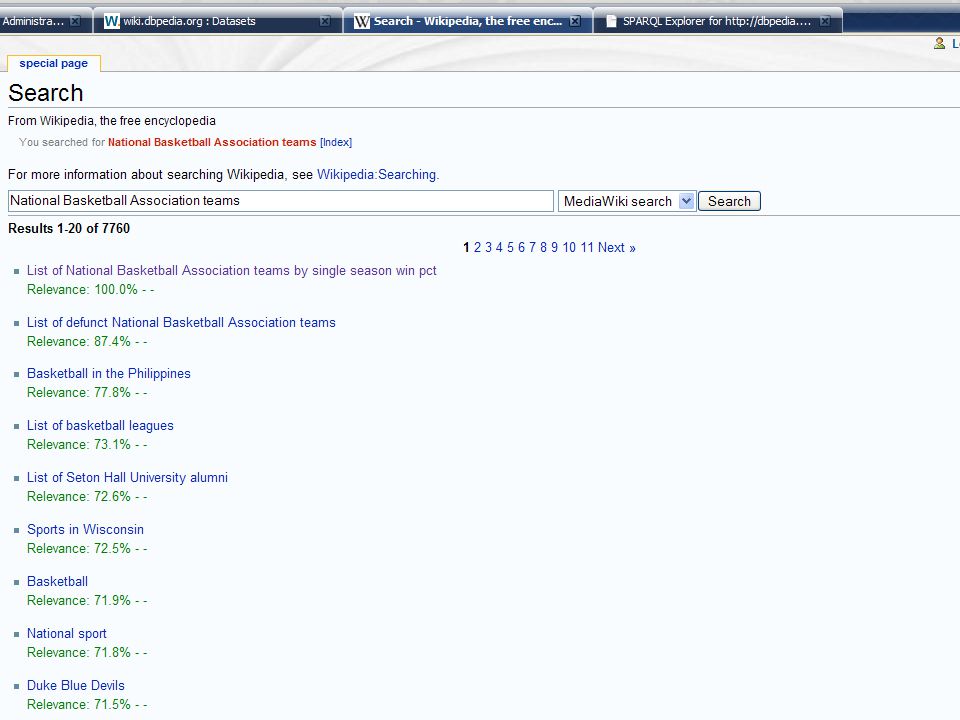Viewport: 960px width, 720px height.
Task: Close the SPARQL Explorer tab
Action: 825,21
